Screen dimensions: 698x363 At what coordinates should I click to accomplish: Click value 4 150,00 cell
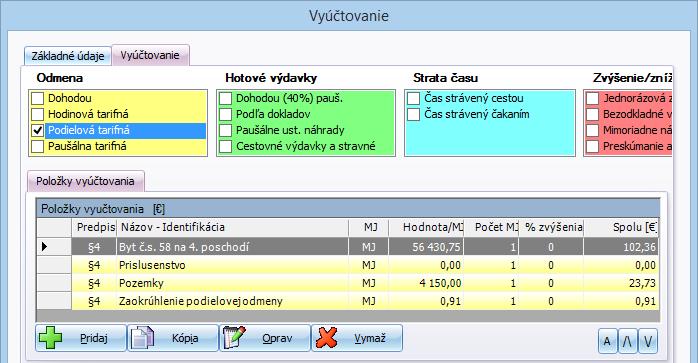point(426,283)
